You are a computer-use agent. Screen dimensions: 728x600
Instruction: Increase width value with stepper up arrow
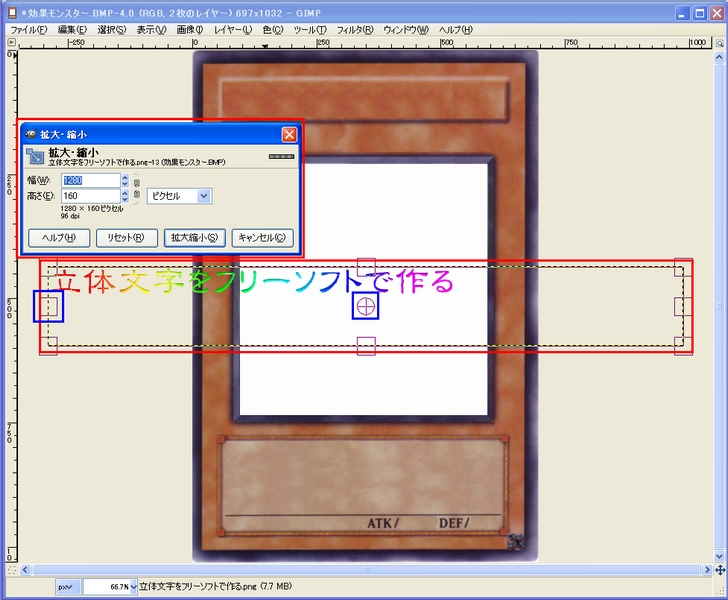125,176
